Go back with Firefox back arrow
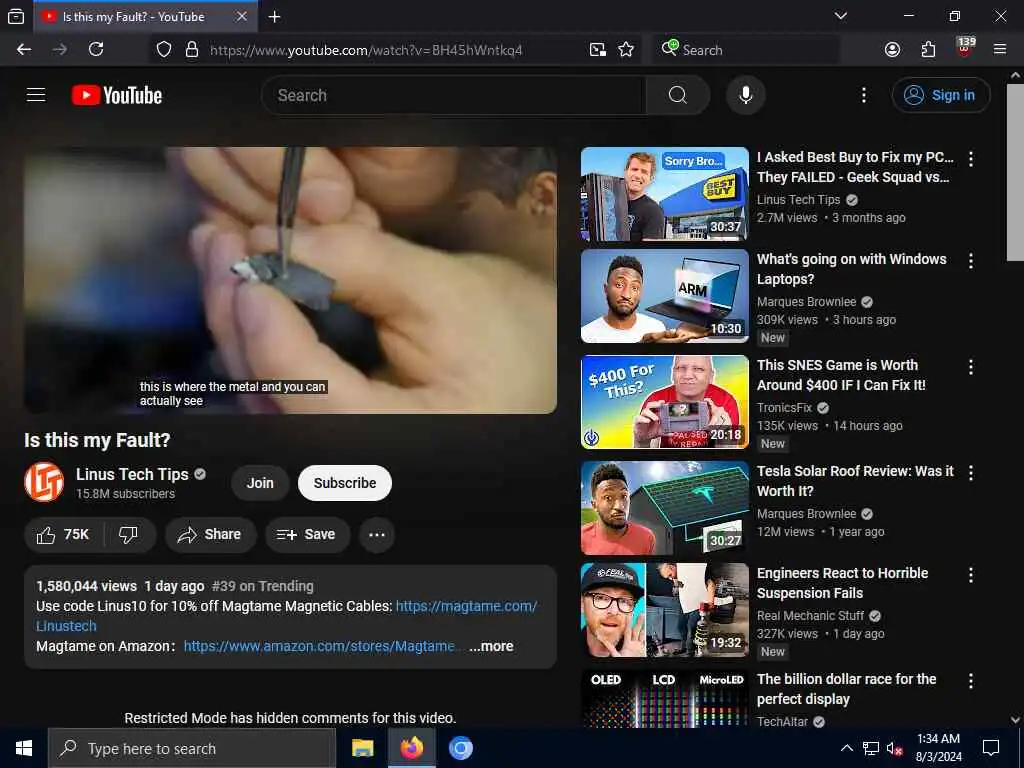This screenshot has height=768, width=1024. (24, 50)
